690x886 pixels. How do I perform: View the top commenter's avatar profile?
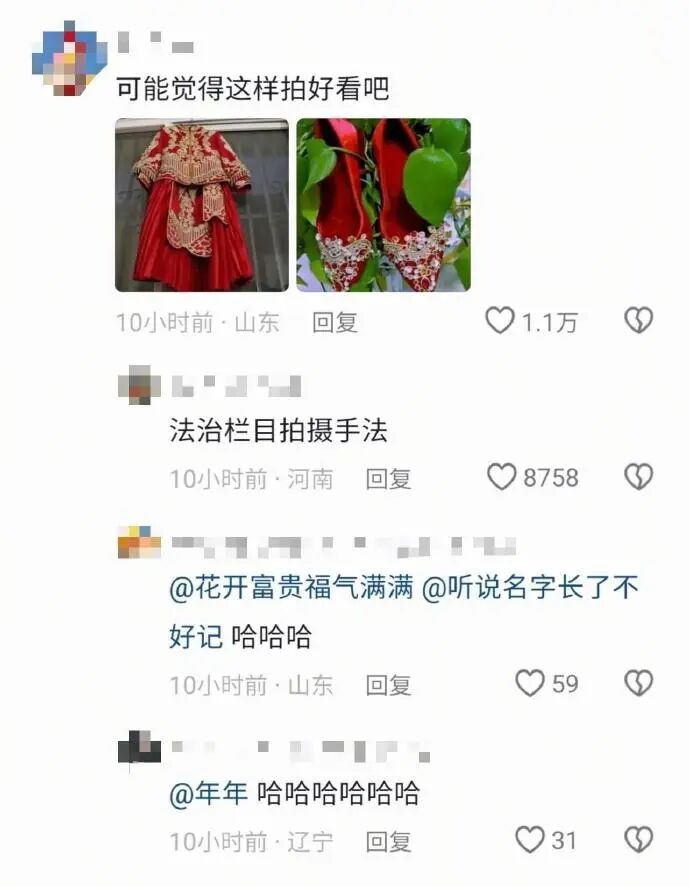click(x=70, y=58)
